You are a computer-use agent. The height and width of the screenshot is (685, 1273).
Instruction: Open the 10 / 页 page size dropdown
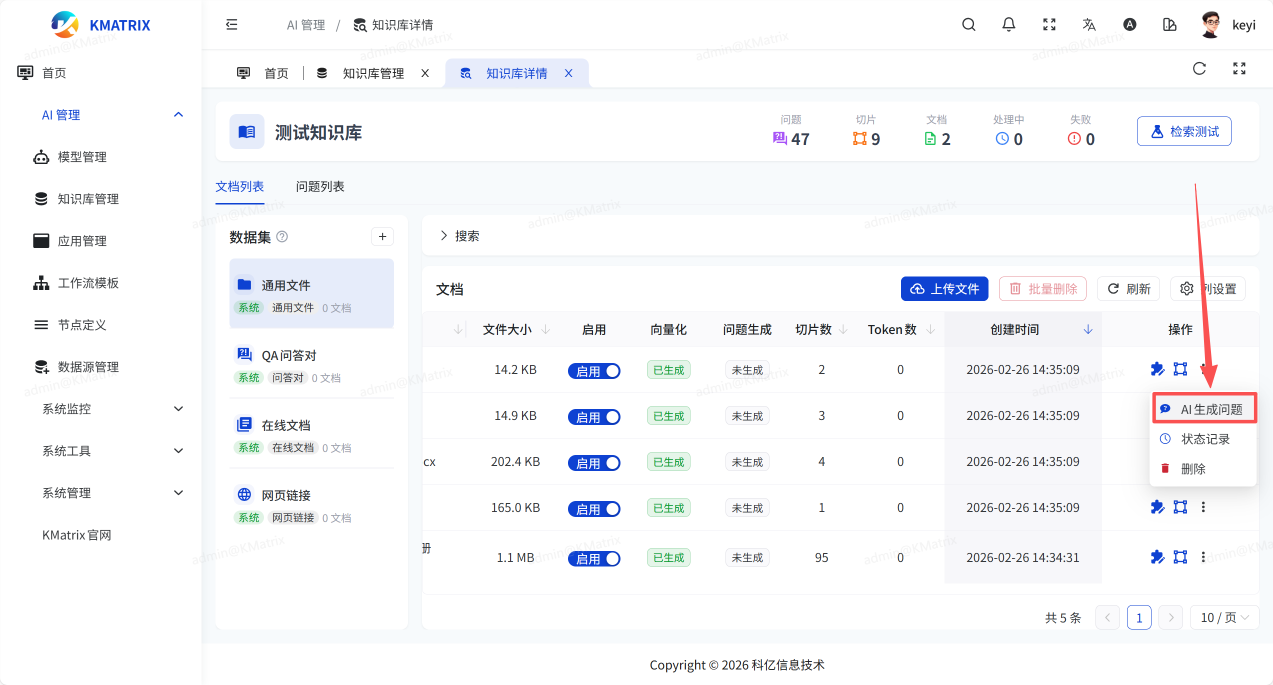click(x=1223, y=618)
